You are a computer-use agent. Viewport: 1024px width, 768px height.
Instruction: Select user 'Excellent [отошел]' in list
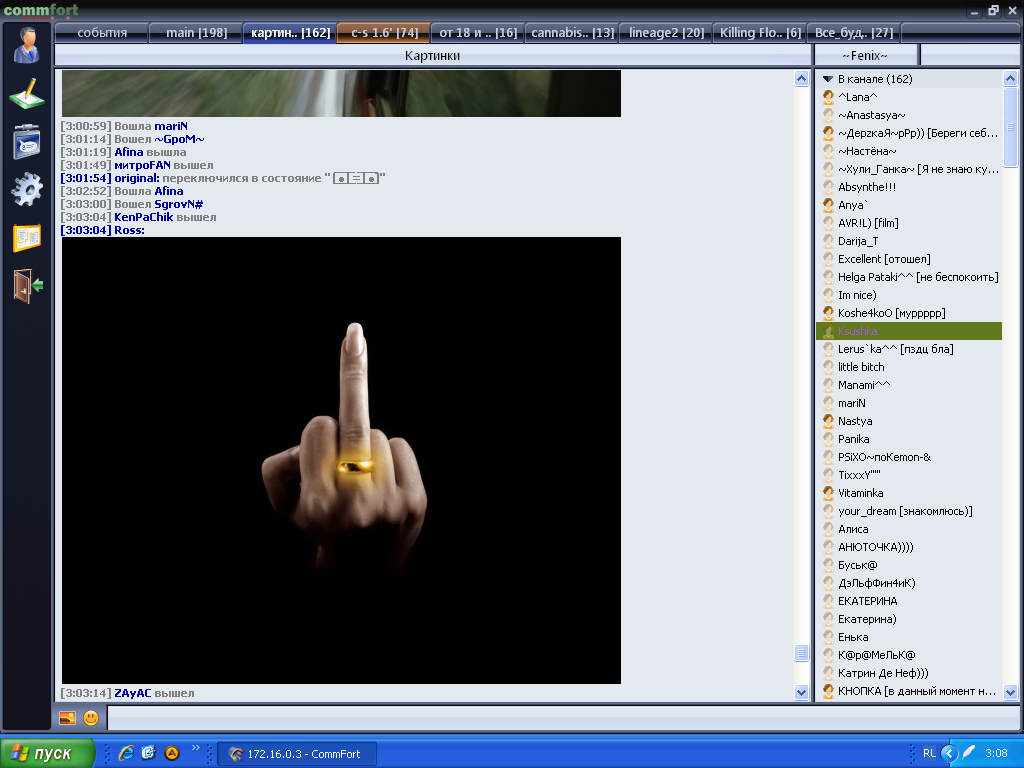(x=909, y=259)
